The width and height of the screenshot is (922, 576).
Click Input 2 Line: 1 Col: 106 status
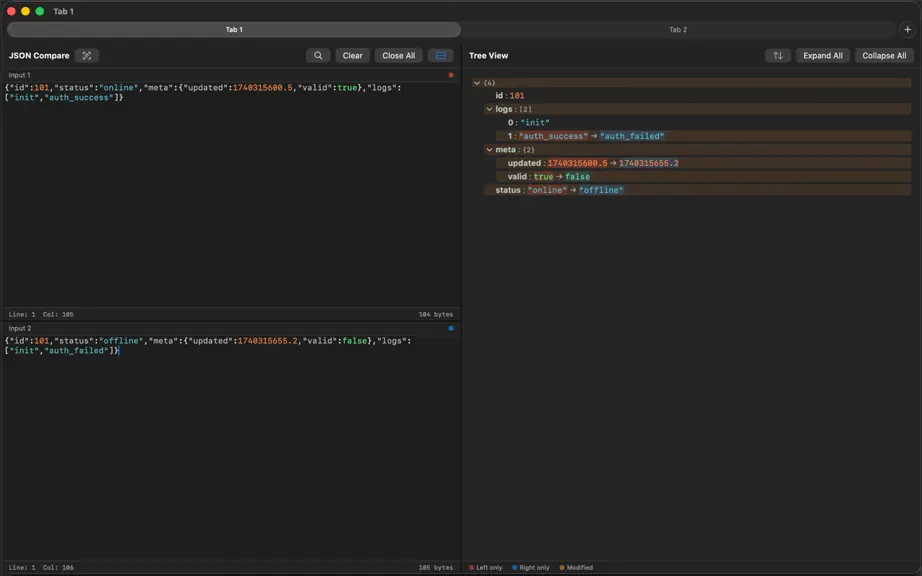point(41,568)
